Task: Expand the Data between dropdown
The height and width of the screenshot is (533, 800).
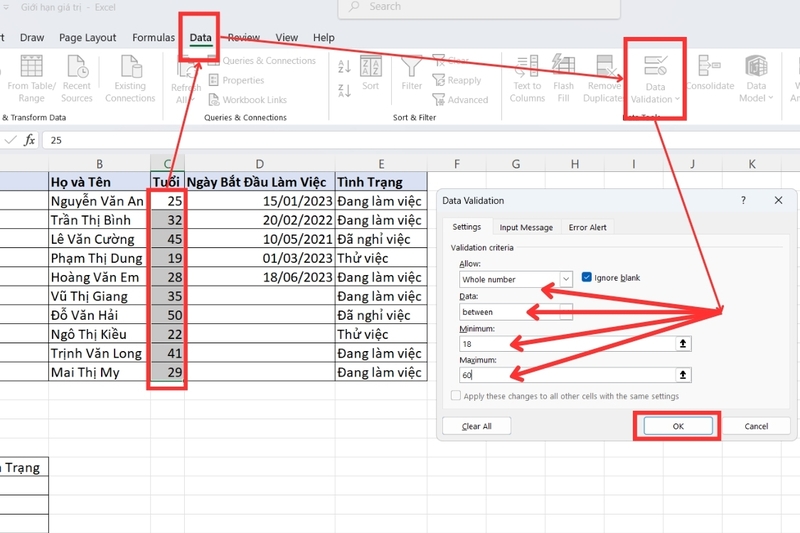Action: tap(566, 312)
